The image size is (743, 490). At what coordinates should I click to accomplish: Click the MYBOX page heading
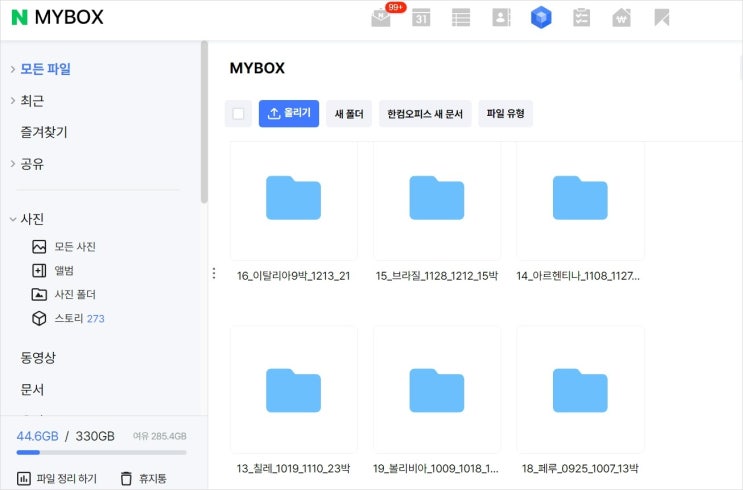tap(257, 68)
